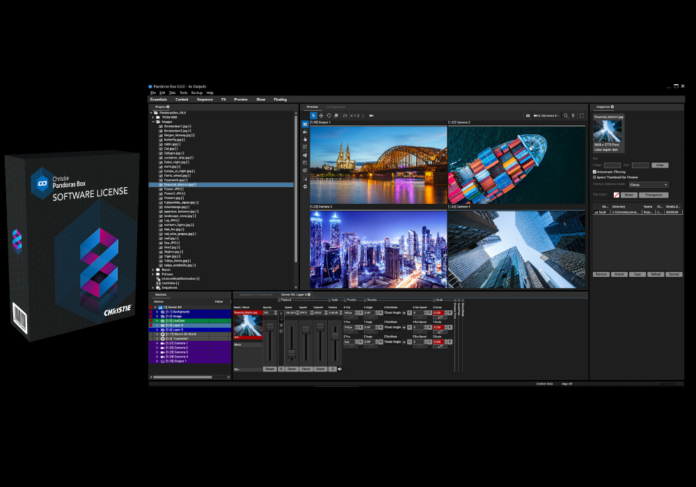Select the Output 1 device row

190,361
